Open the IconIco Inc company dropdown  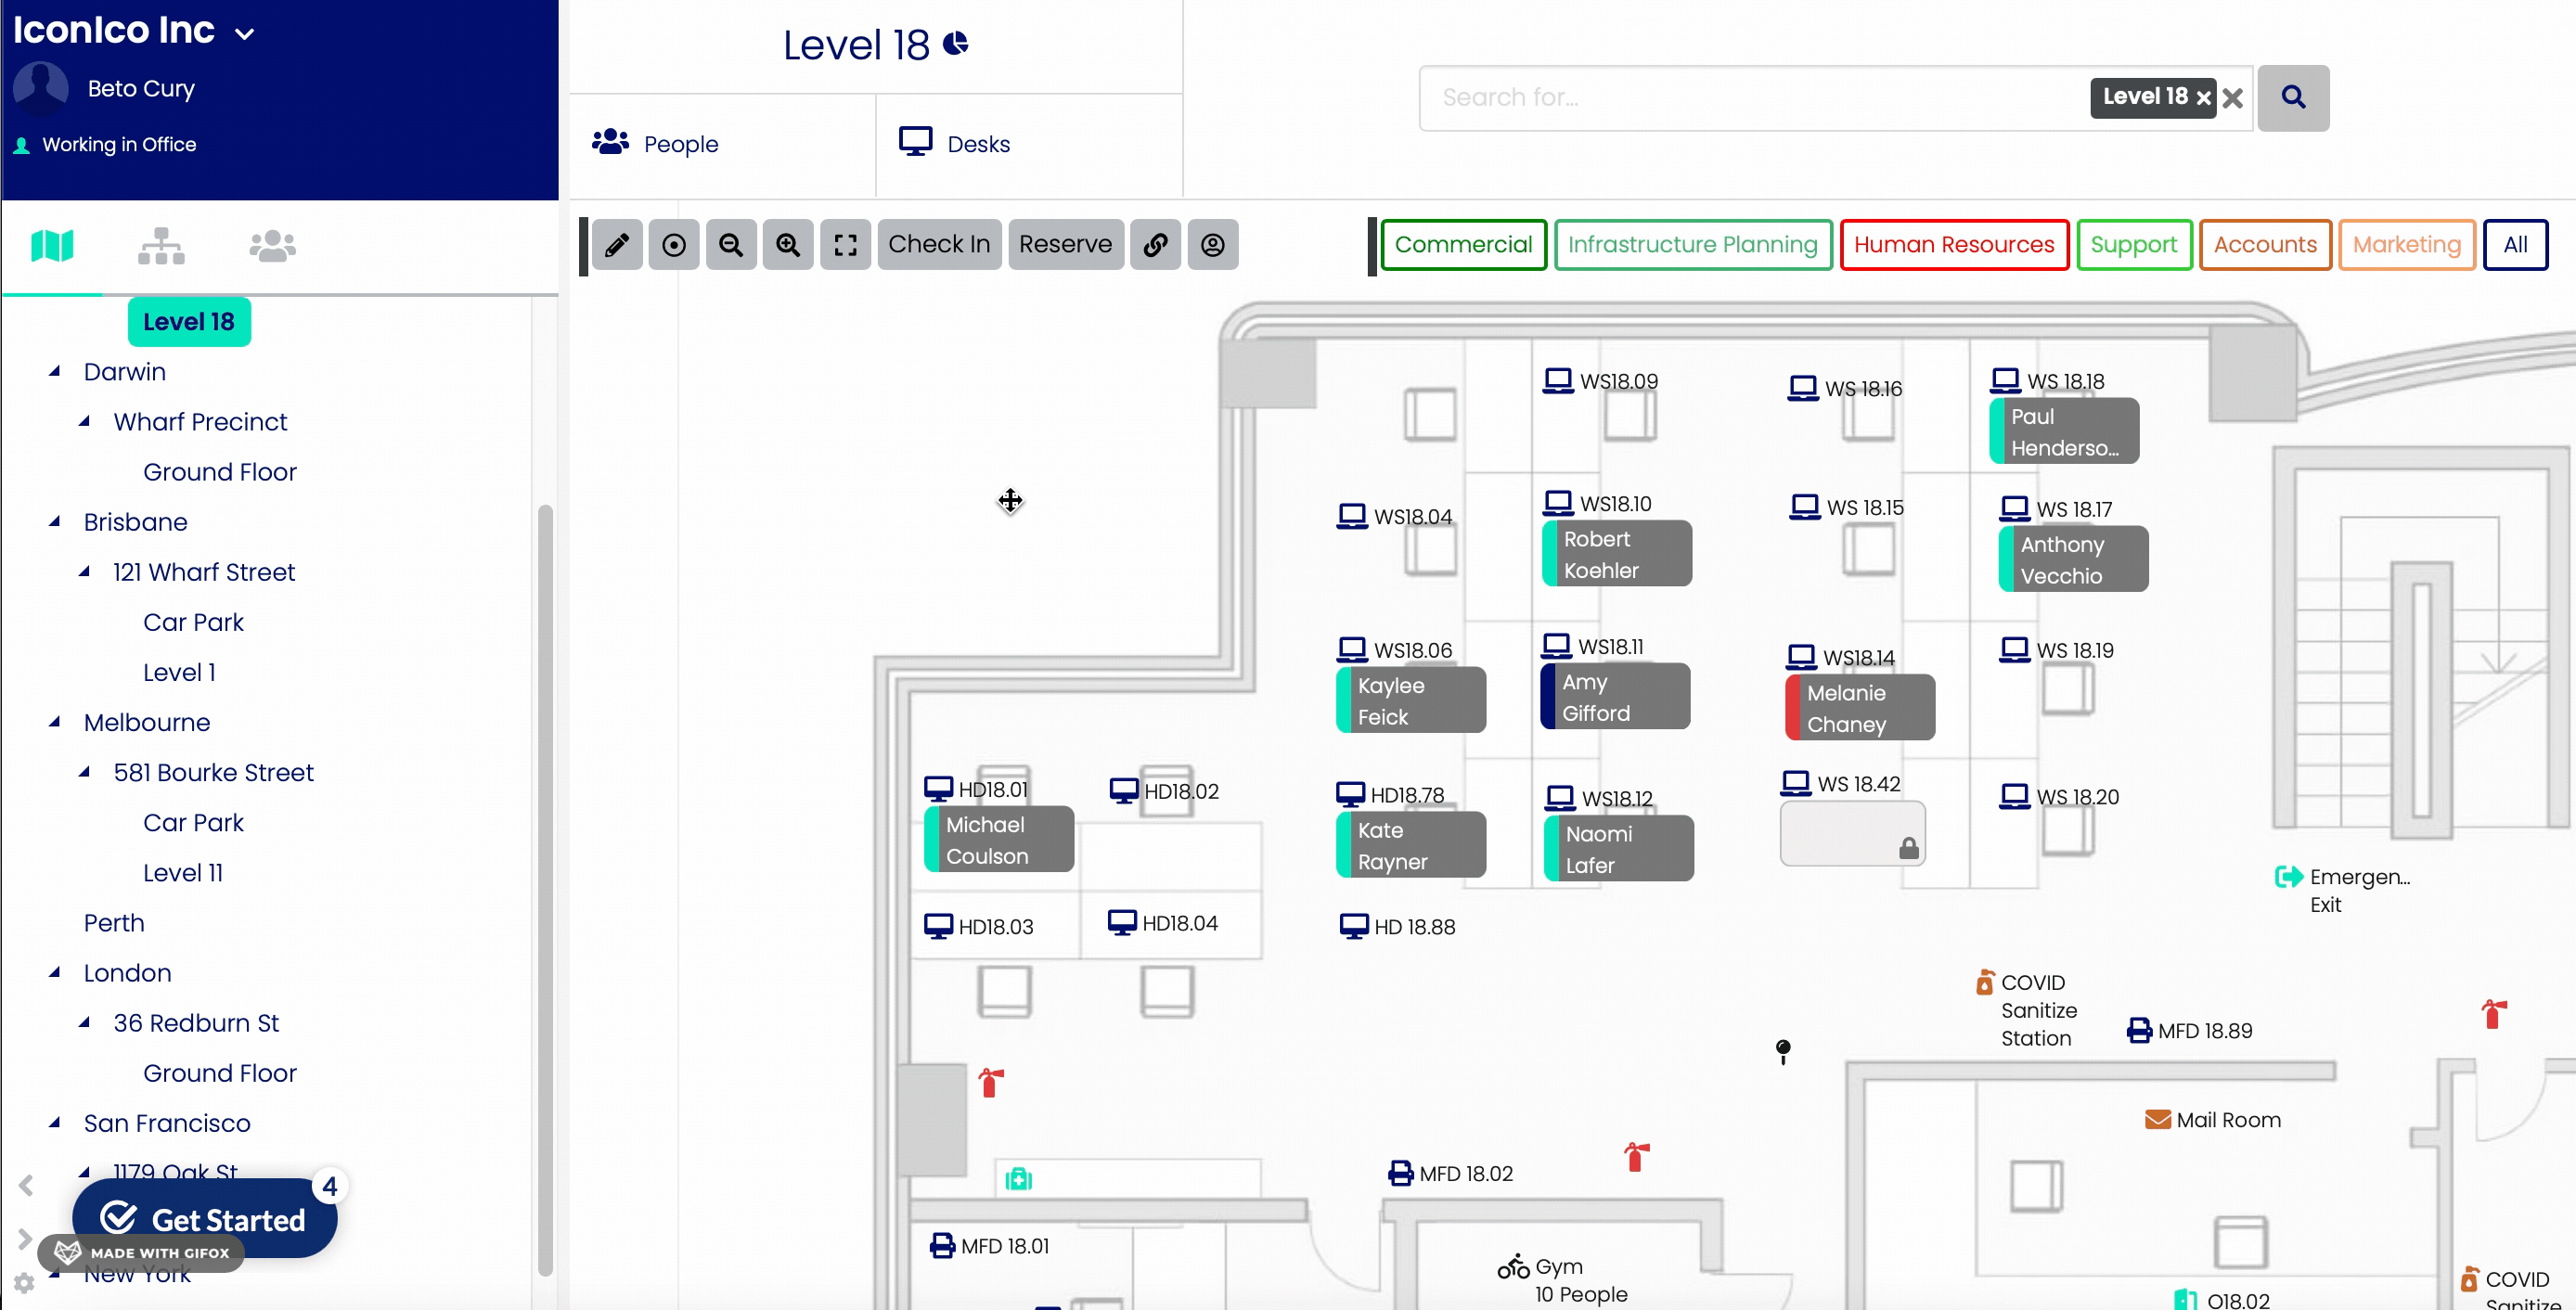(x=244, y=34)
